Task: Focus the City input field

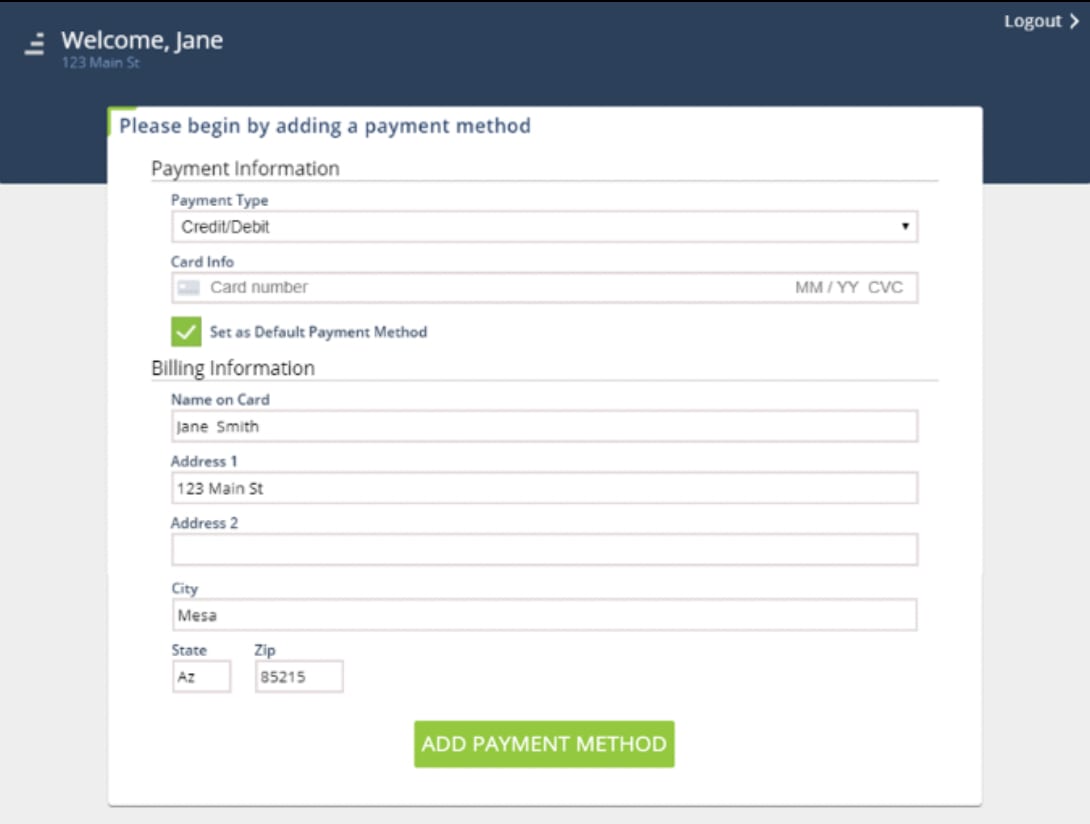Action: [544, 615]
